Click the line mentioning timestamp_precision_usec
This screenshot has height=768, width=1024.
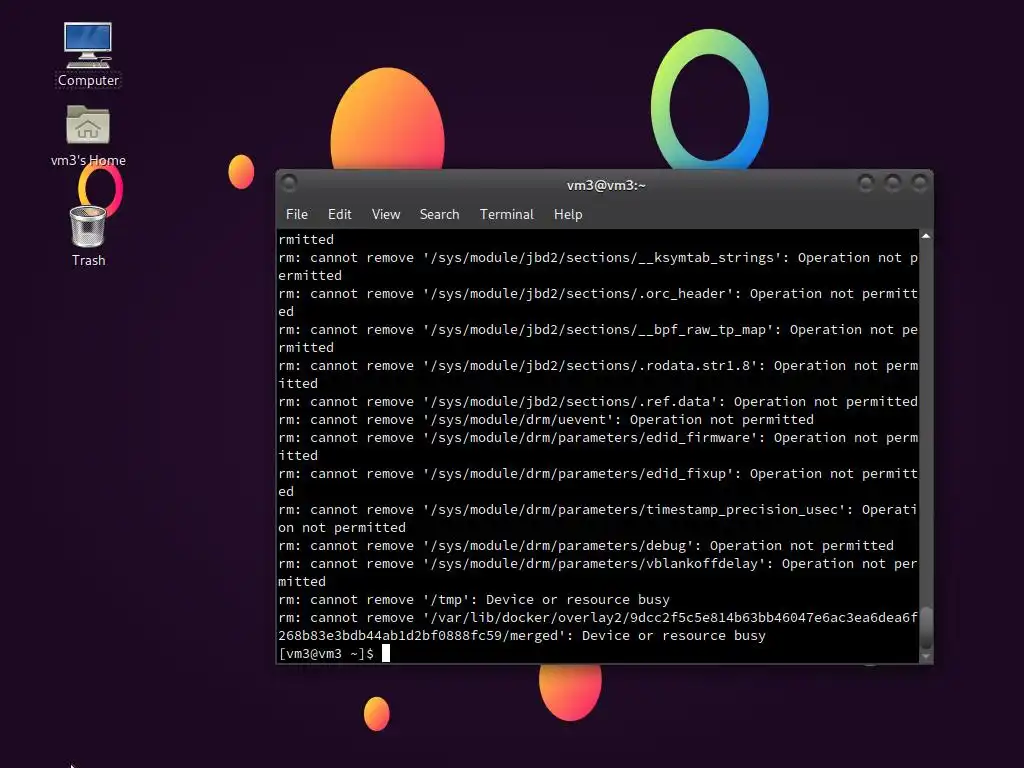(x=598, y=518)
